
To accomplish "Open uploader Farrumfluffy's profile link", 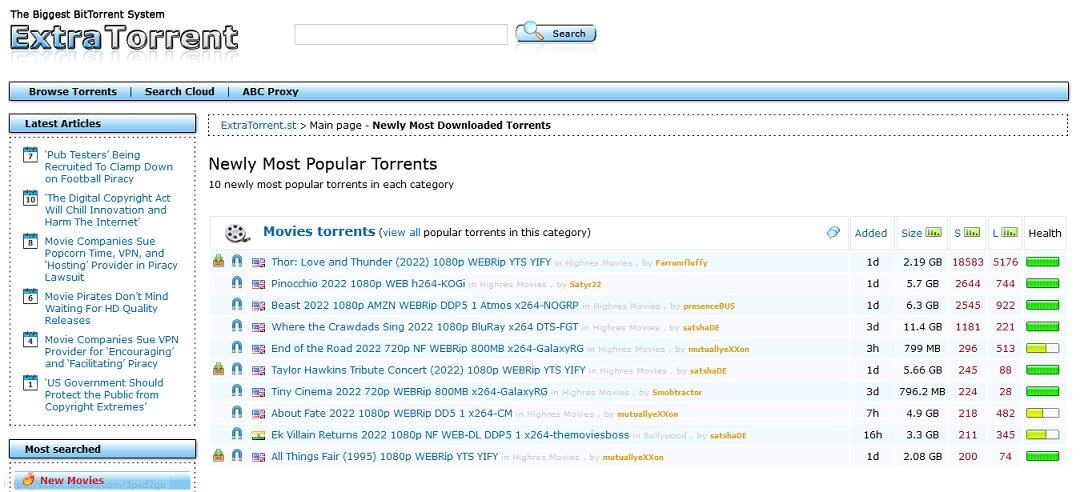I will pos(681,263).
